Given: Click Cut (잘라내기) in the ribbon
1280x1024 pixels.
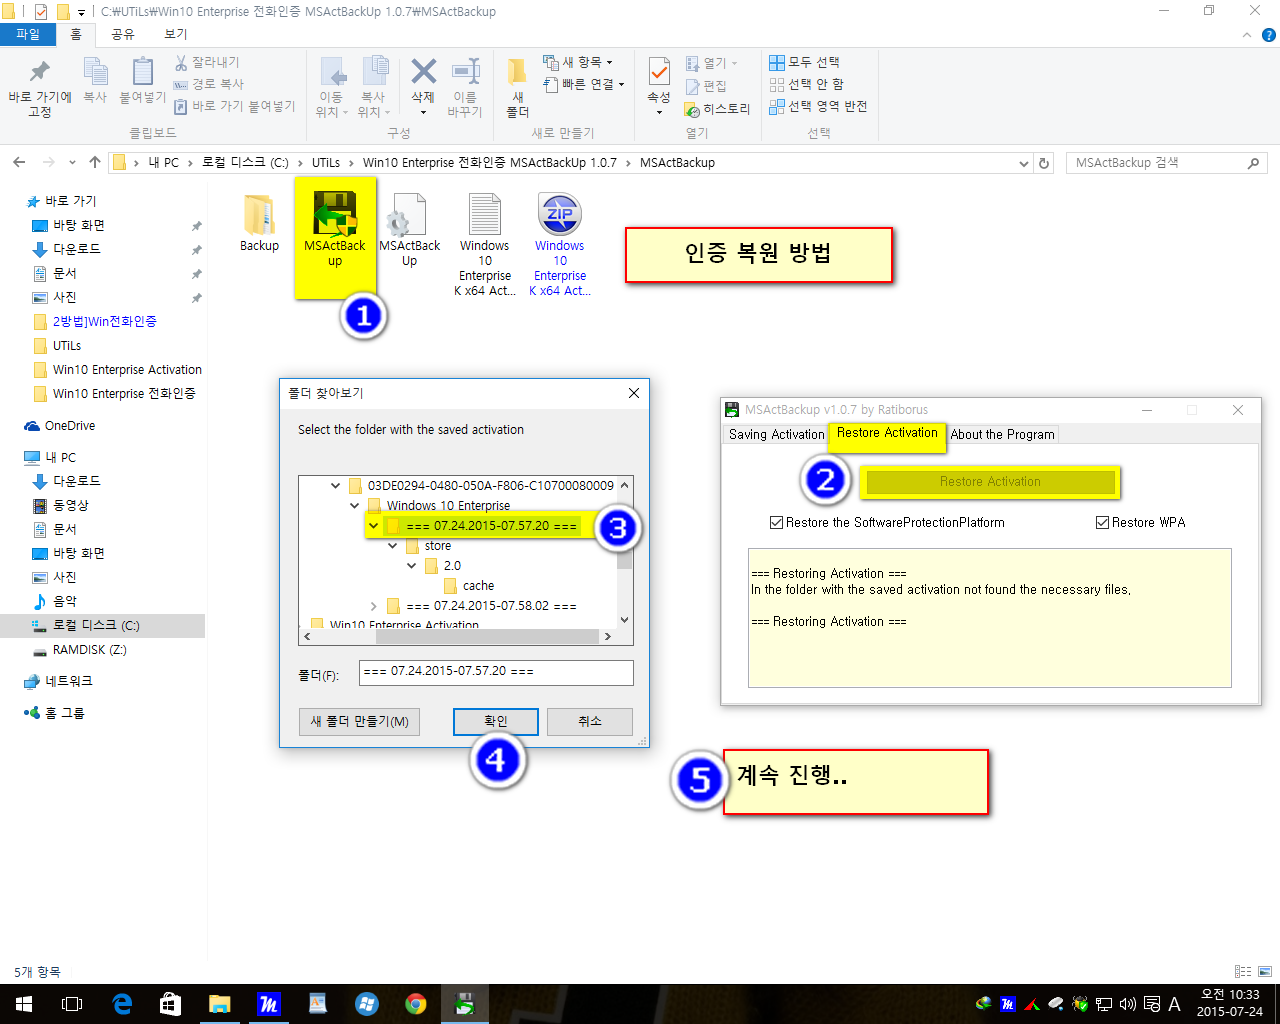Looking at the screenshot, I should (207, 62).
